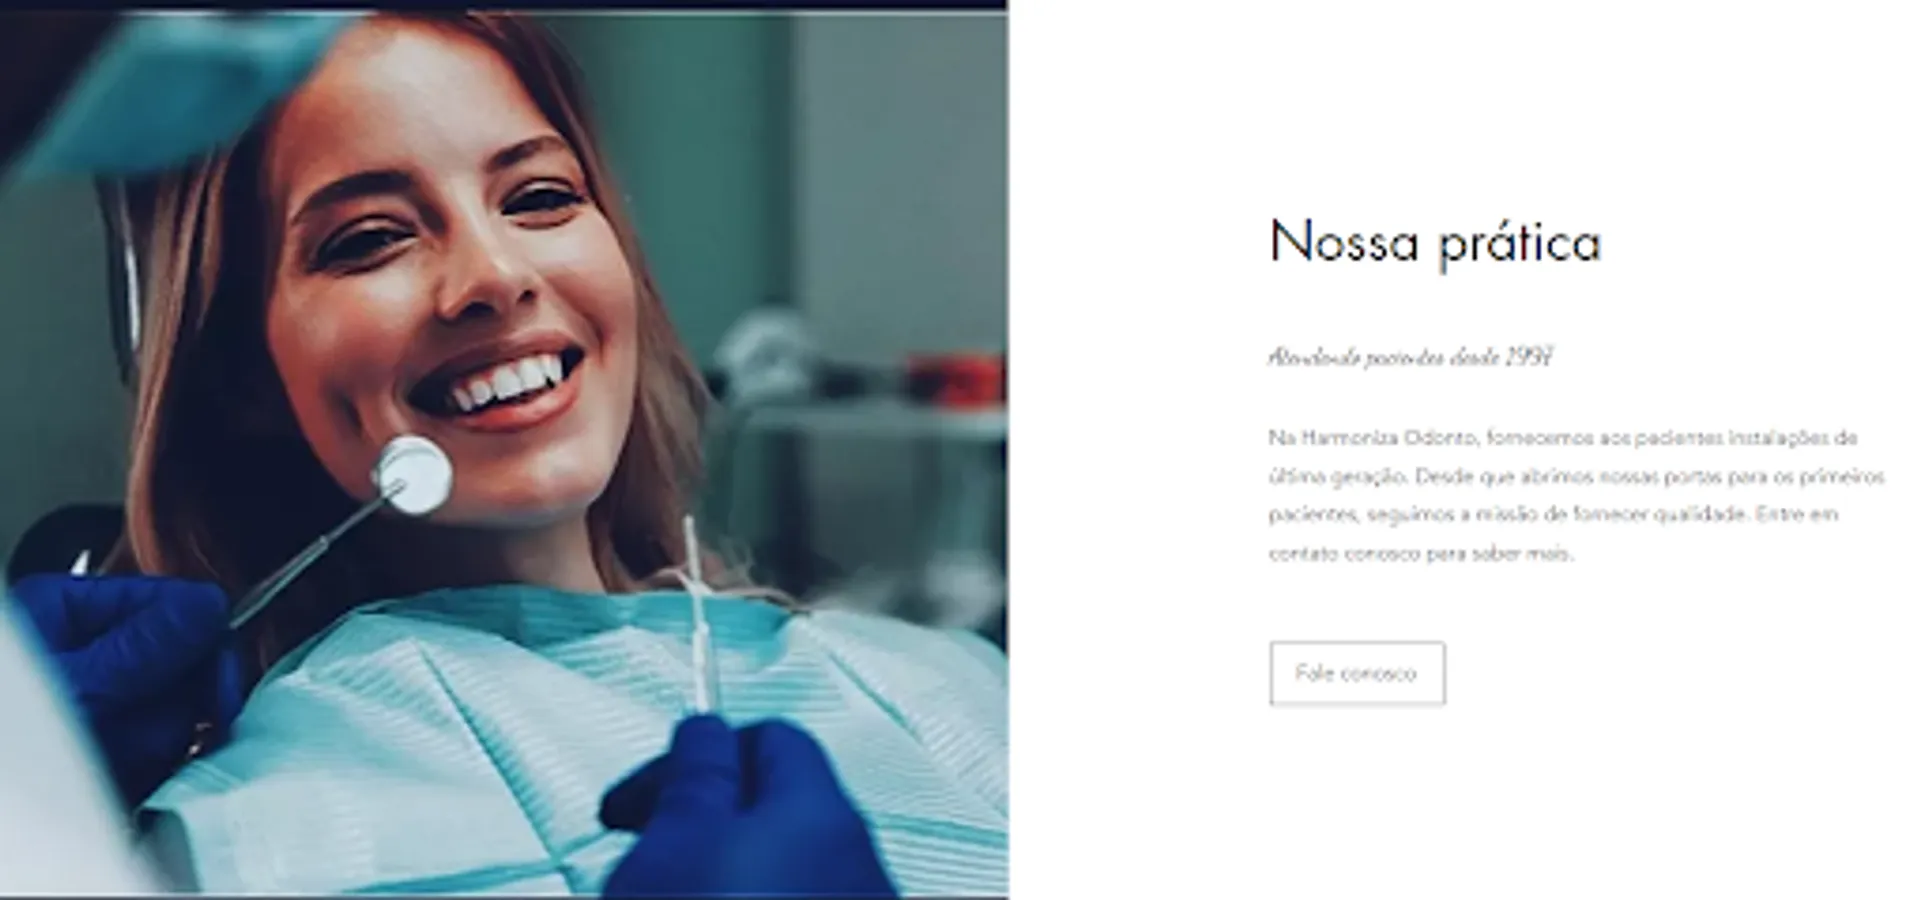Viewport: 1928px width, 900px height.
Task: Click the last paragraph line about contato
Action: click(x=1421, y=553)
